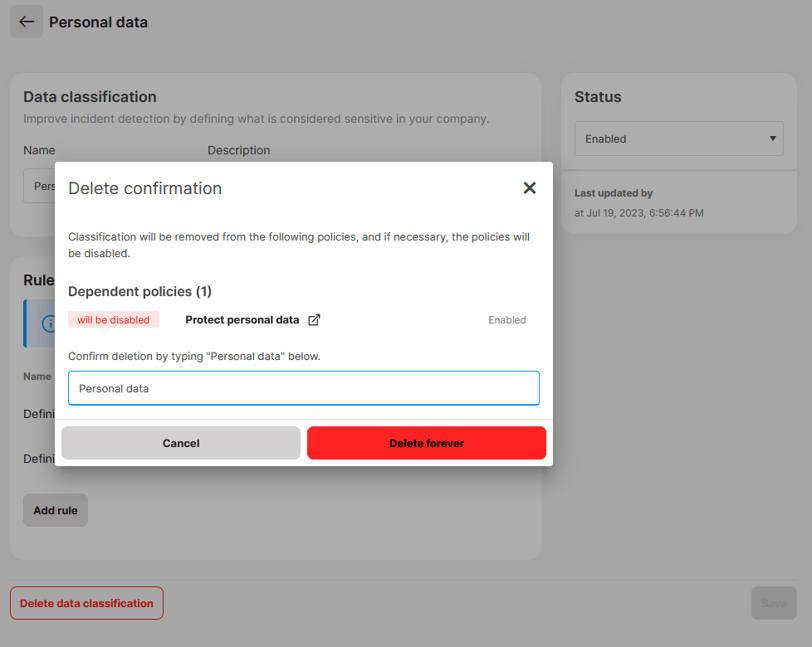The width and height of the screenshot is (812, 647).
Task: Click the Add rule button
Action: pyautogui.click(x=55, y=510)
